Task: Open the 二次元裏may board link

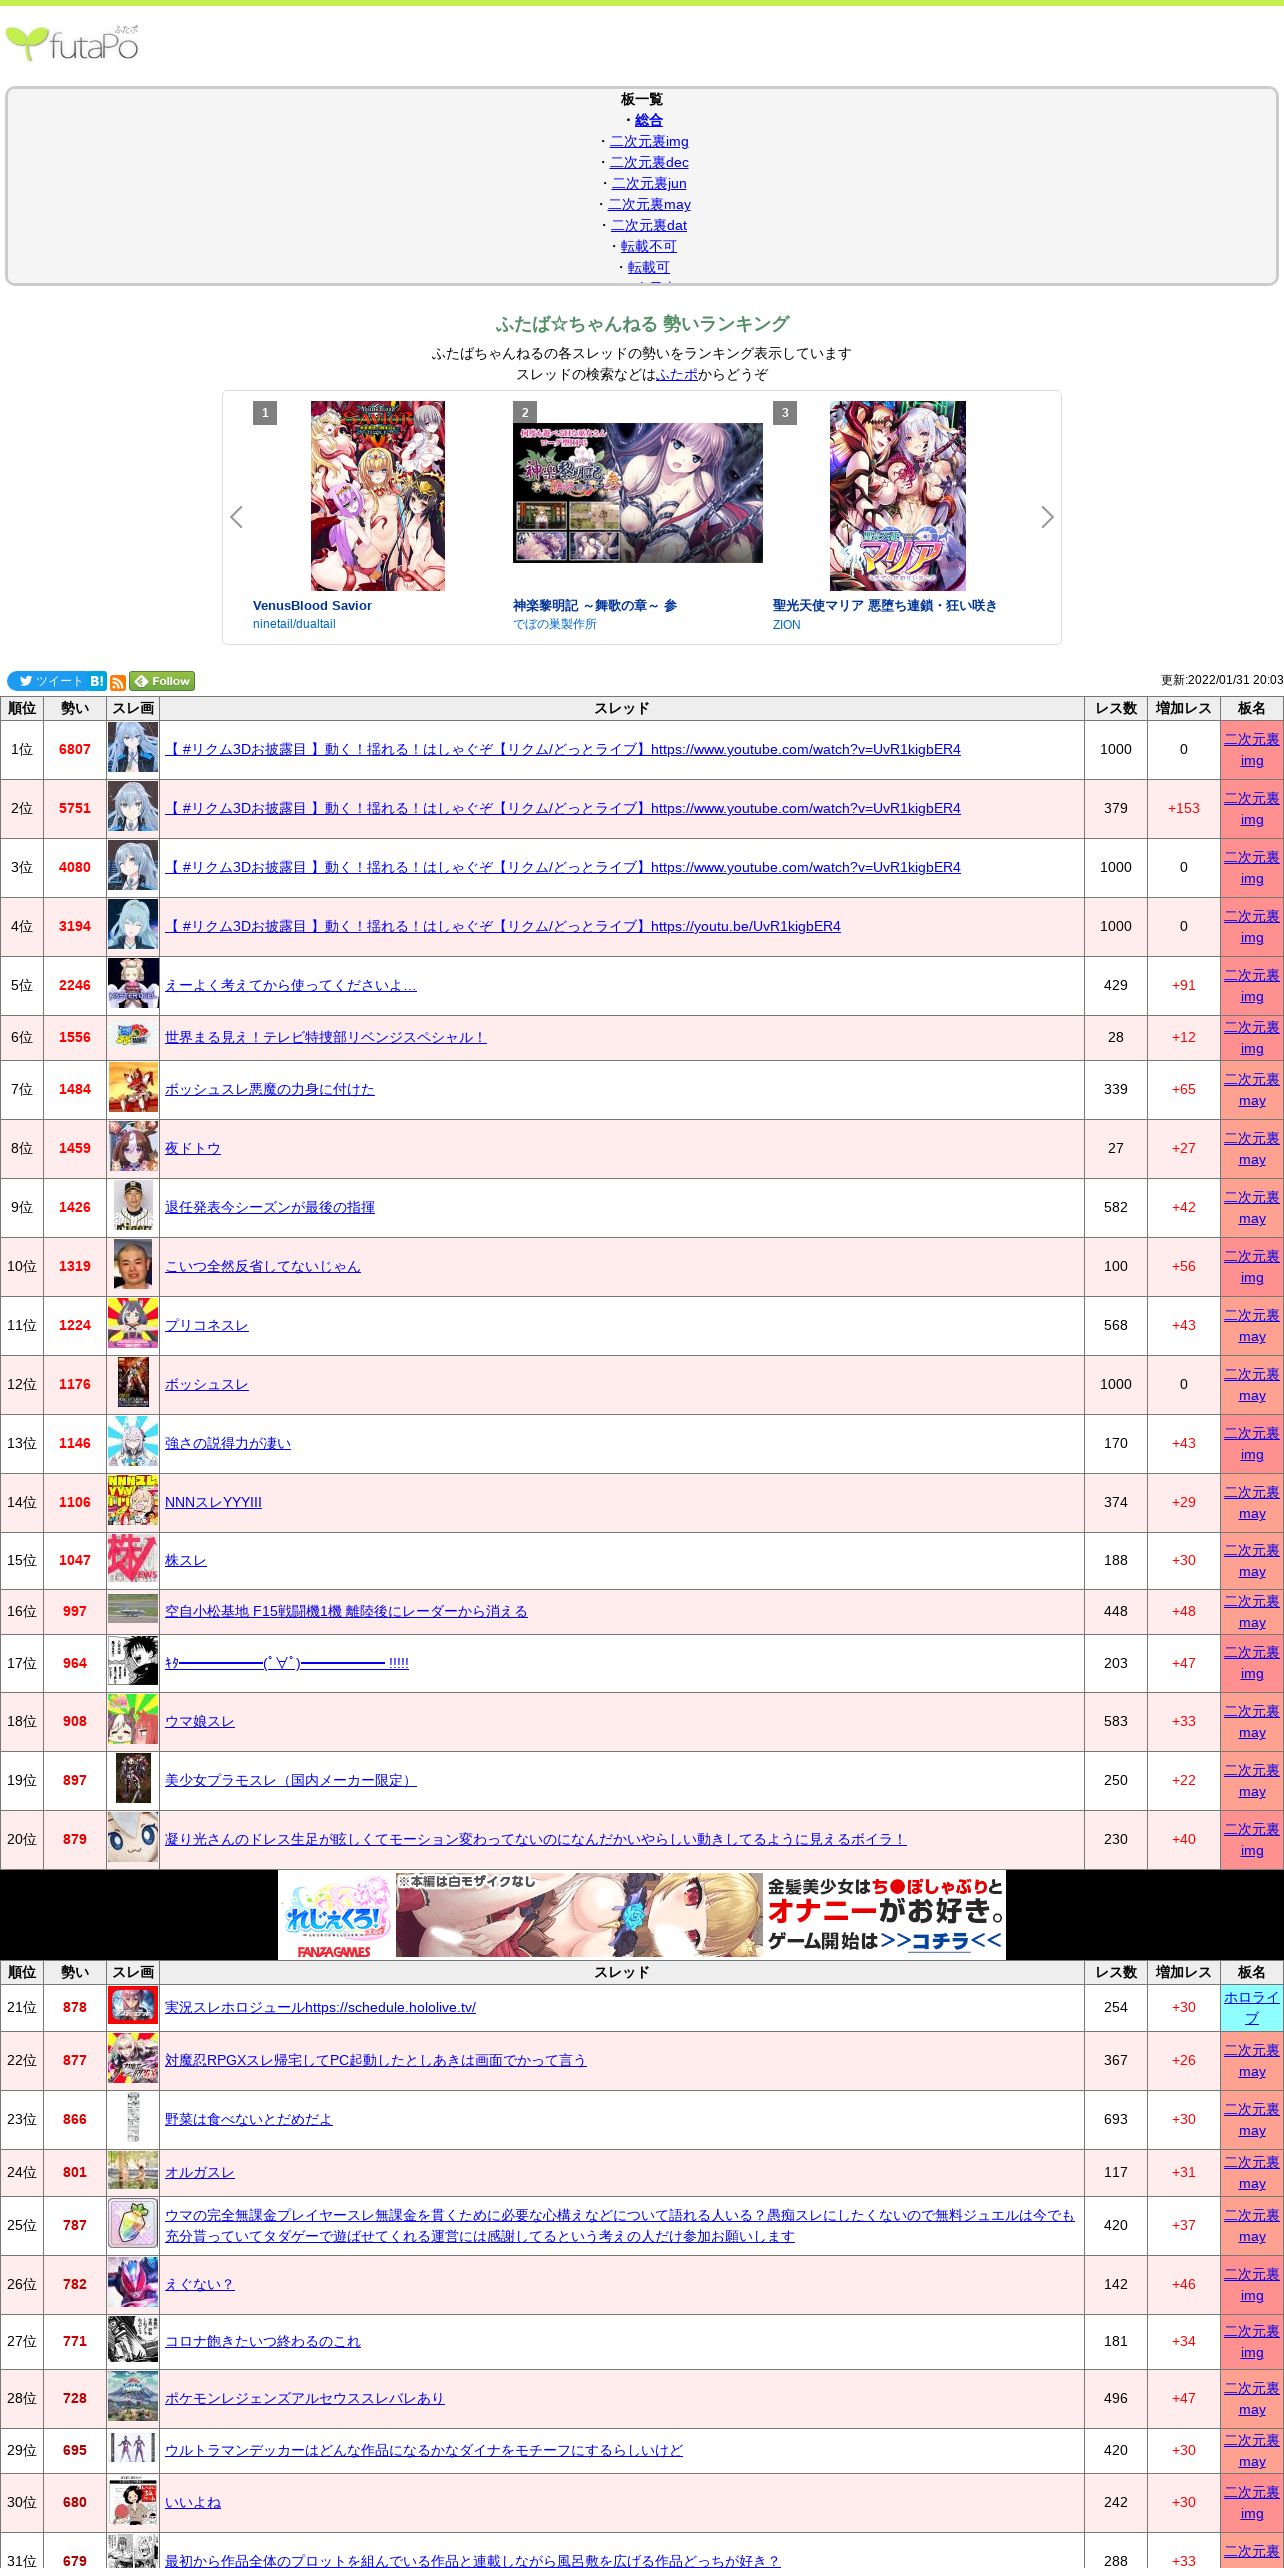Action: pyautogui.click(x=649, y=204)
